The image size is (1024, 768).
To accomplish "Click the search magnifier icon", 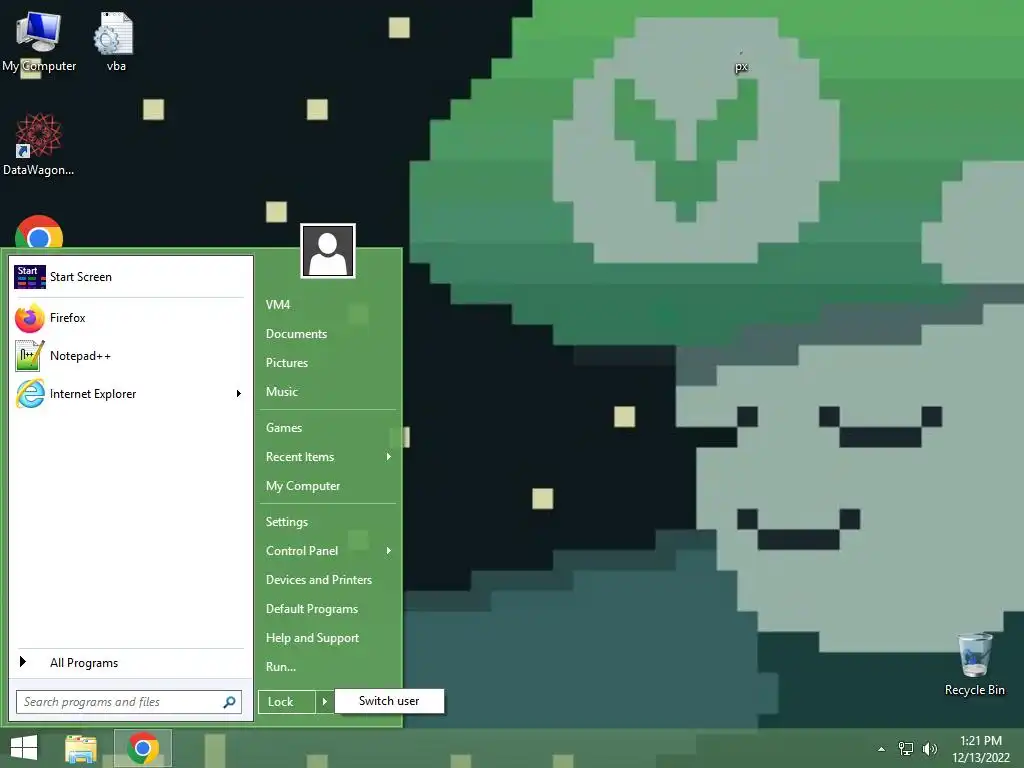I will coord(229,702).
